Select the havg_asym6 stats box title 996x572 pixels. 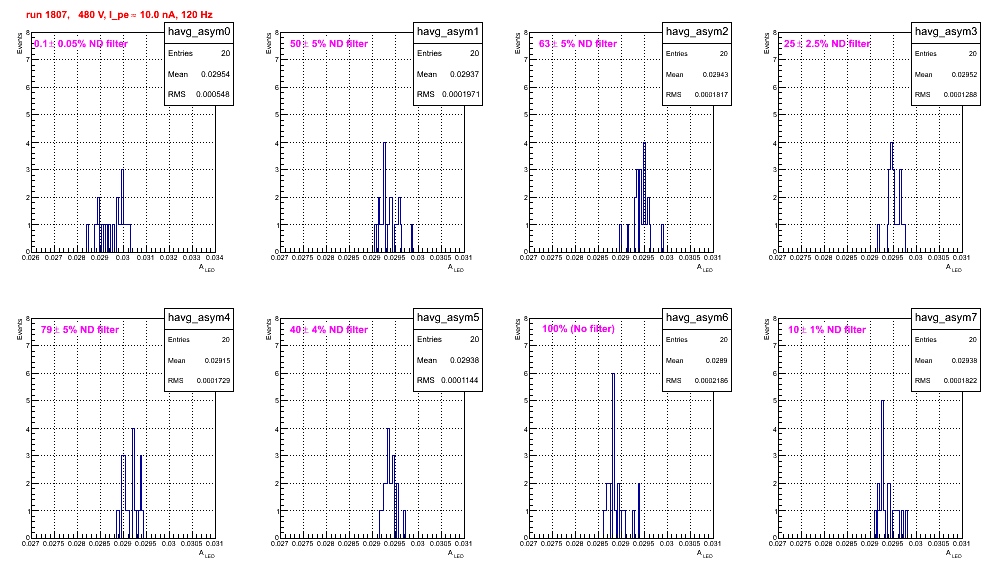click(697, 317)
